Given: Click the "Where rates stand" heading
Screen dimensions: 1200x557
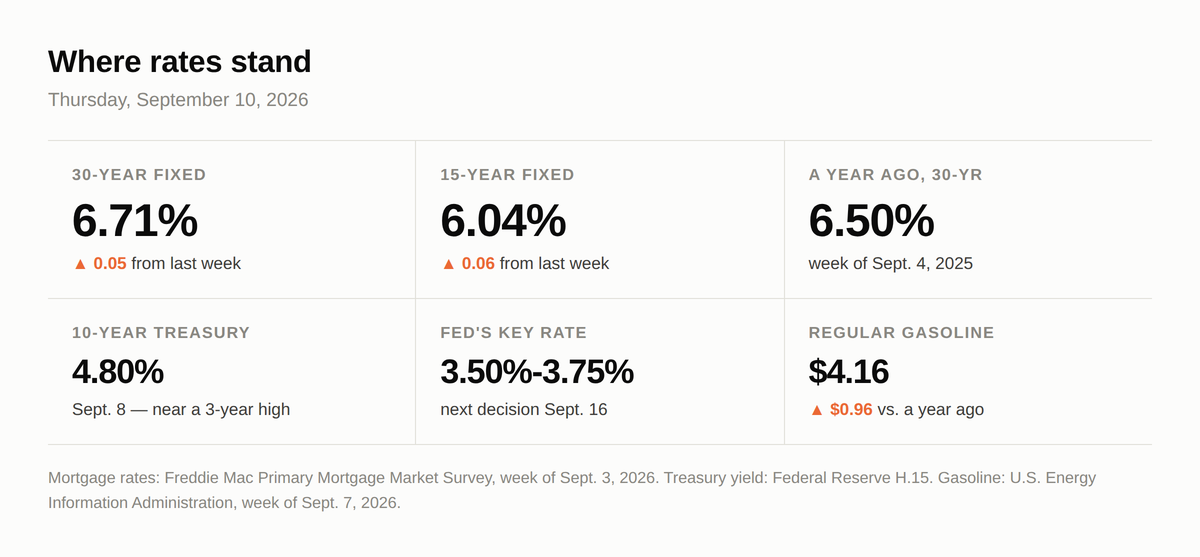Looking at the screenshot, I should [180, 62].
